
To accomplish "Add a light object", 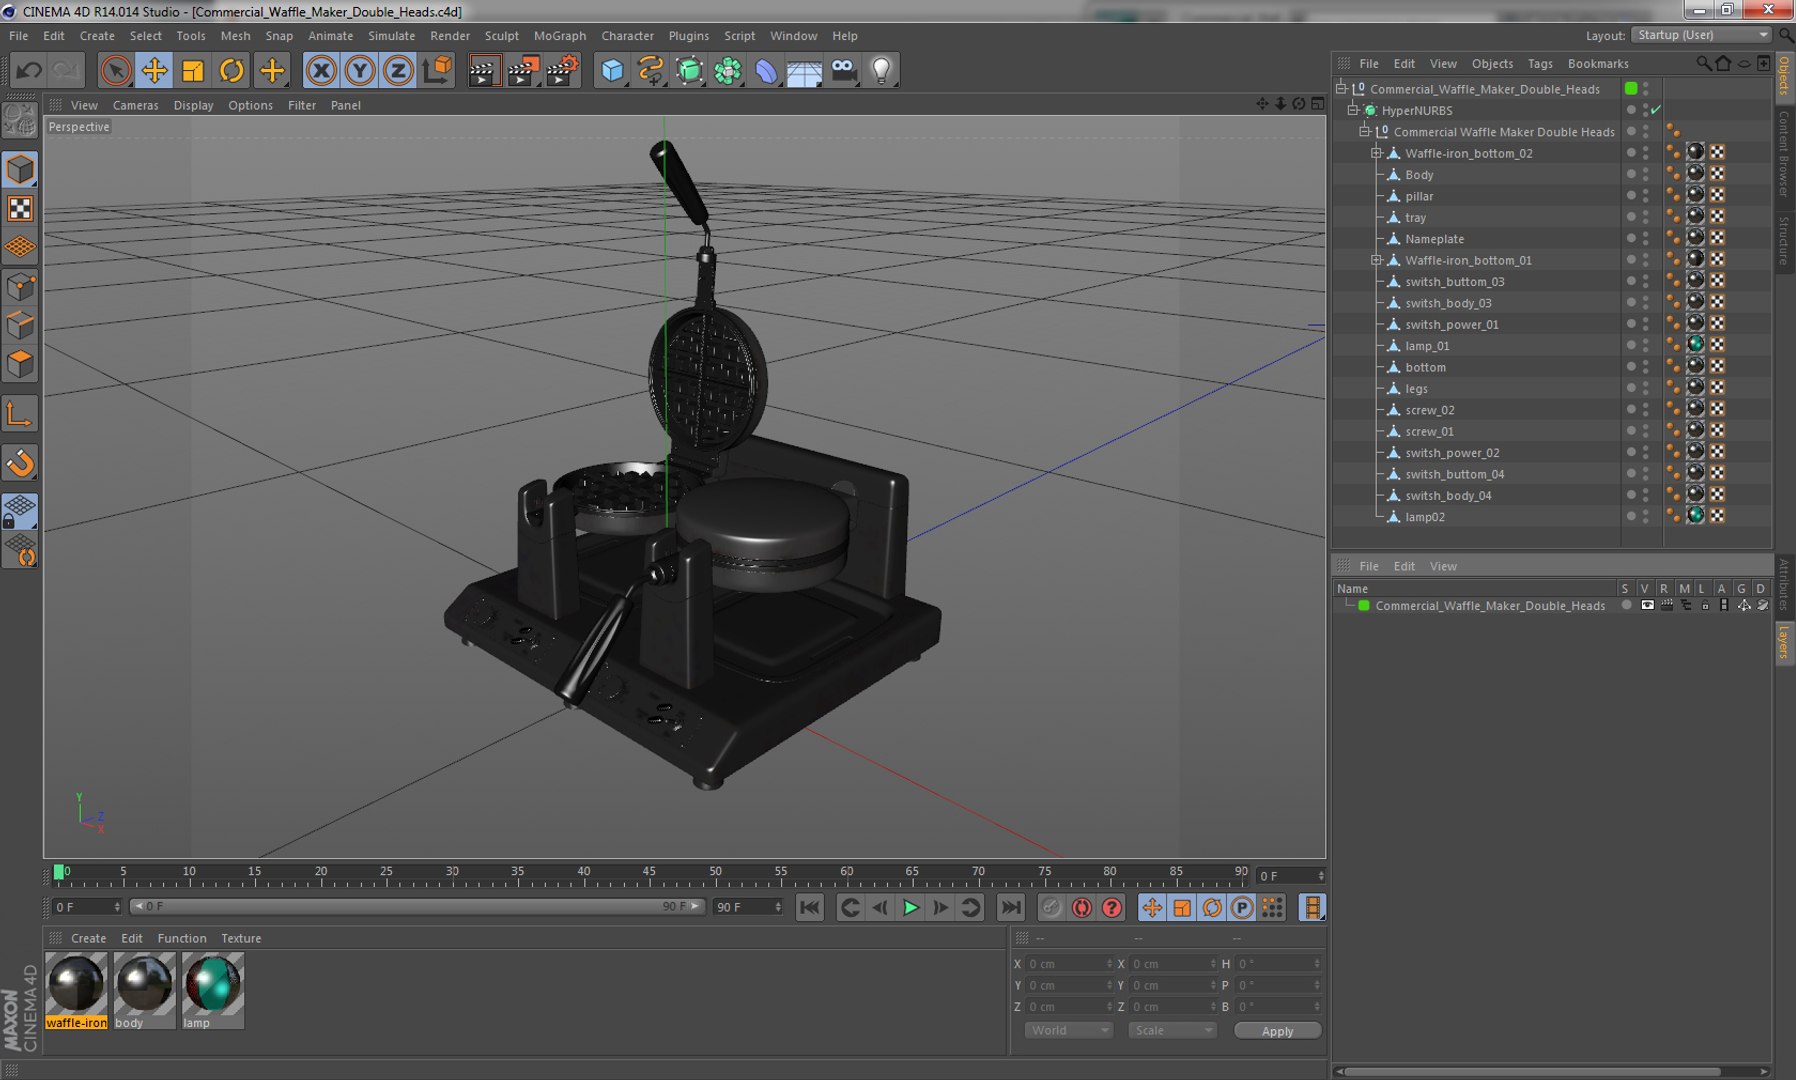I will click(x=881, y=70).
